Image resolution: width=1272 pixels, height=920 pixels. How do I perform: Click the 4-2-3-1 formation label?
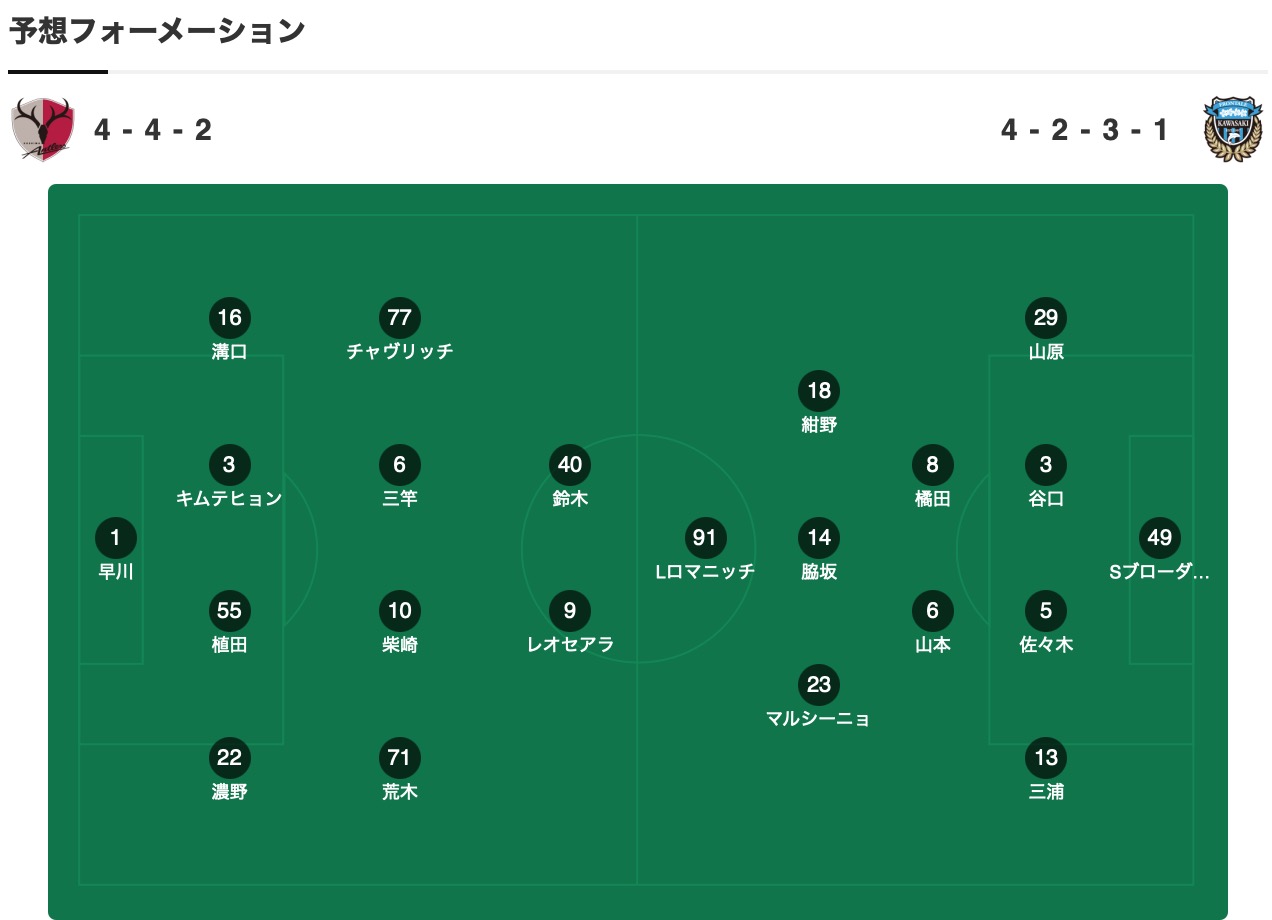pyautogui.click(x=1084, y=130)
